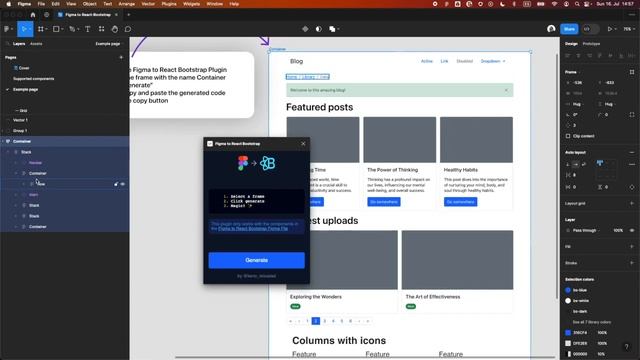640x360 pixels.
Task: Click the bs-blue color swatch
Action: pyautogui.click(x=568, y=290)
